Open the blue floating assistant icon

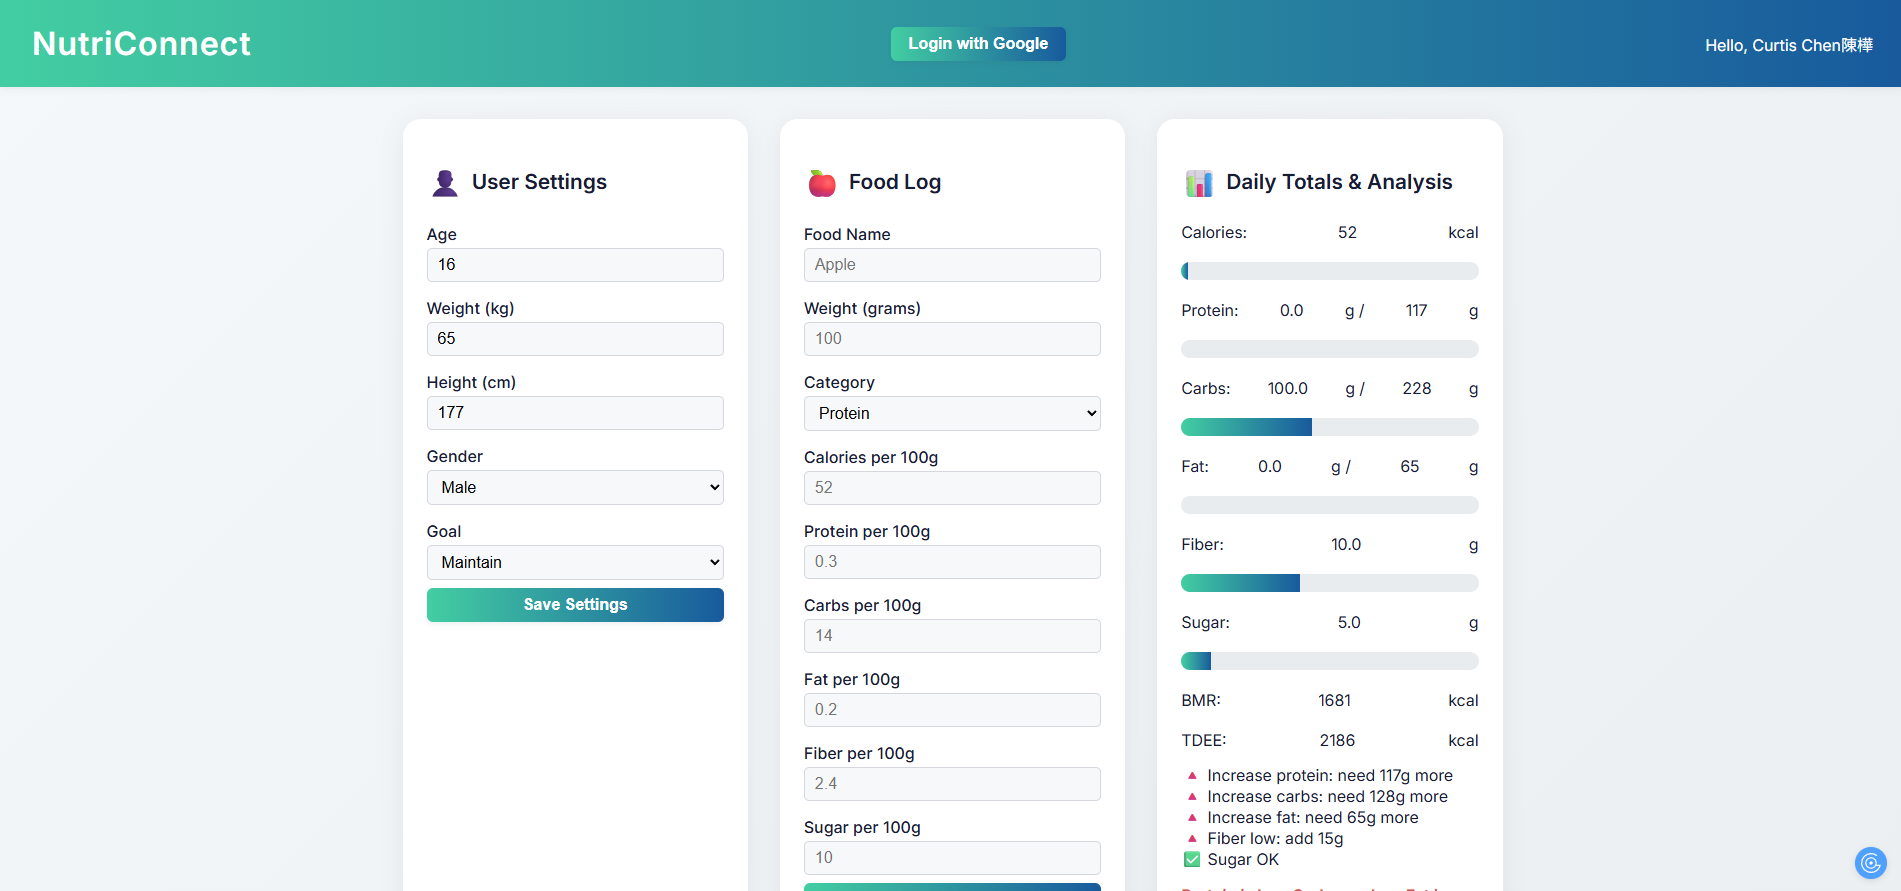tap(1870, 862)
